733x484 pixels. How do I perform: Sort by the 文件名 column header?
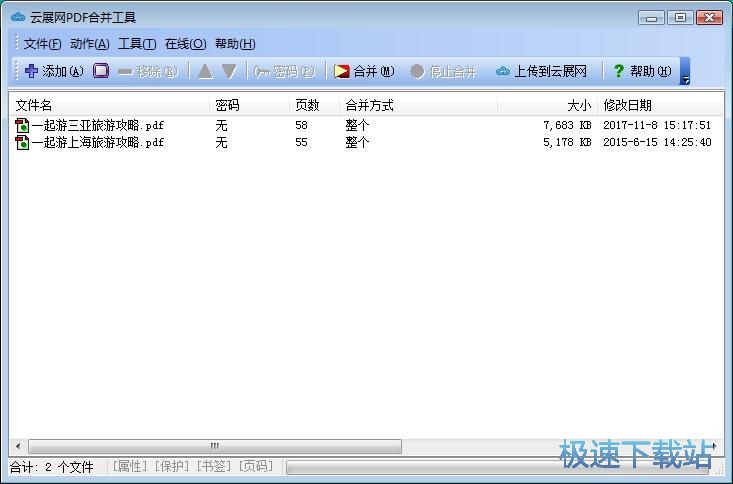coord(109,105)
